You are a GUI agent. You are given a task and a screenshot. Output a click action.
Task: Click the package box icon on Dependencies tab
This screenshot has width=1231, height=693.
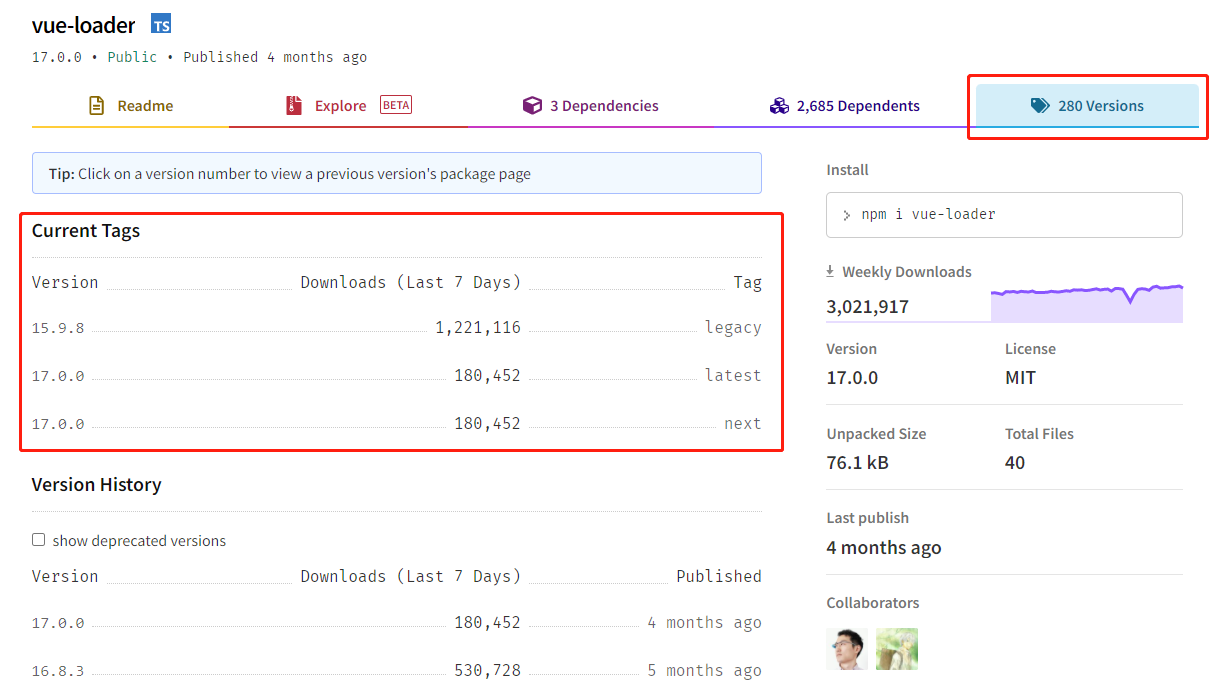pyautogui.click(x=531, y=104)
